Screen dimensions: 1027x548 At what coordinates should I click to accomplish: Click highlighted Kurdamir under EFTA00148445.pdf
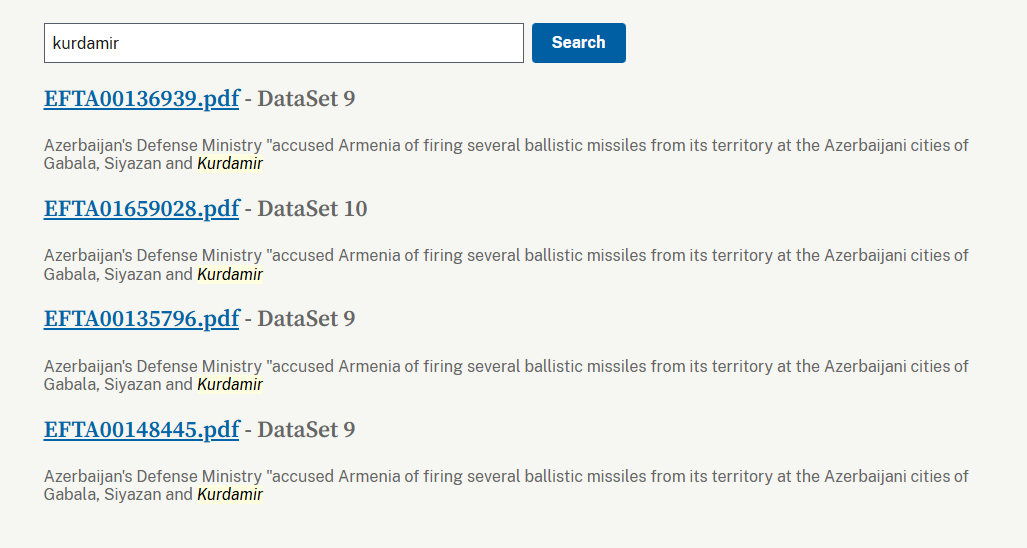[x=230, y=494]
